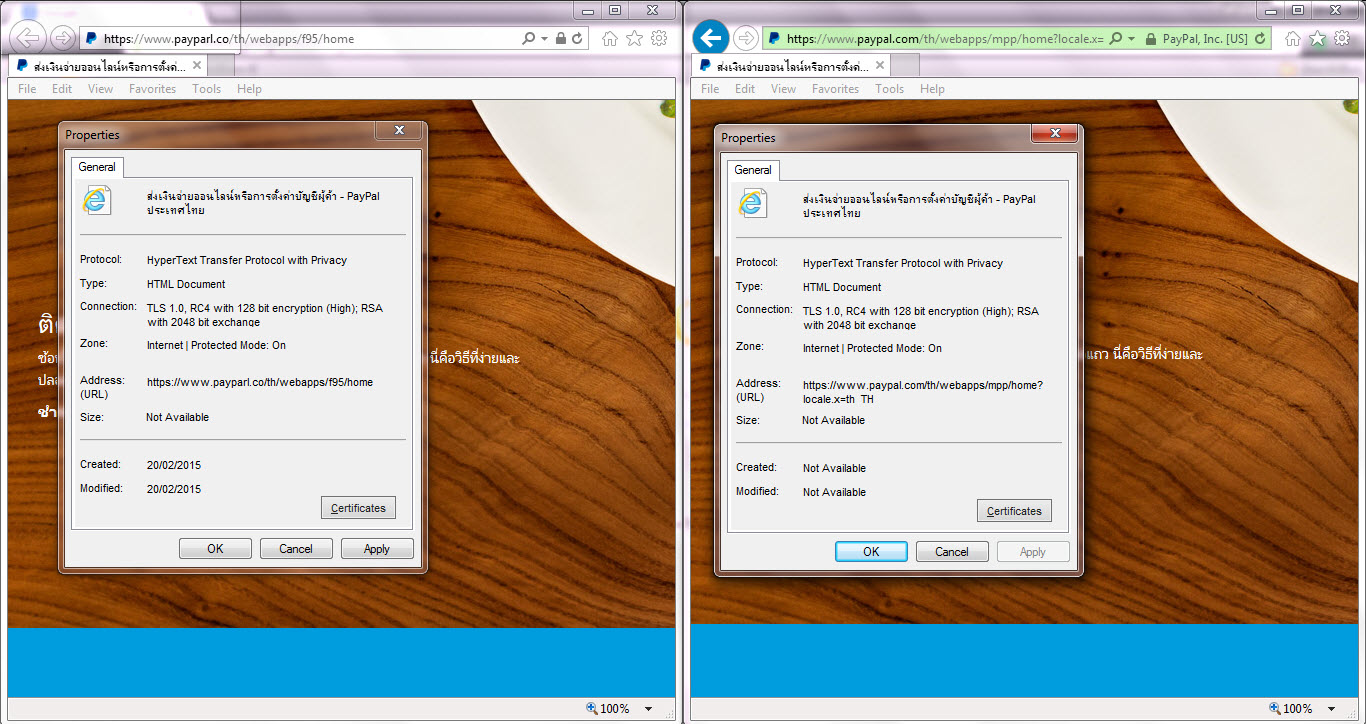Open the File menu in right window
Screen dimensions: 1366x724
tap(710, 89)
